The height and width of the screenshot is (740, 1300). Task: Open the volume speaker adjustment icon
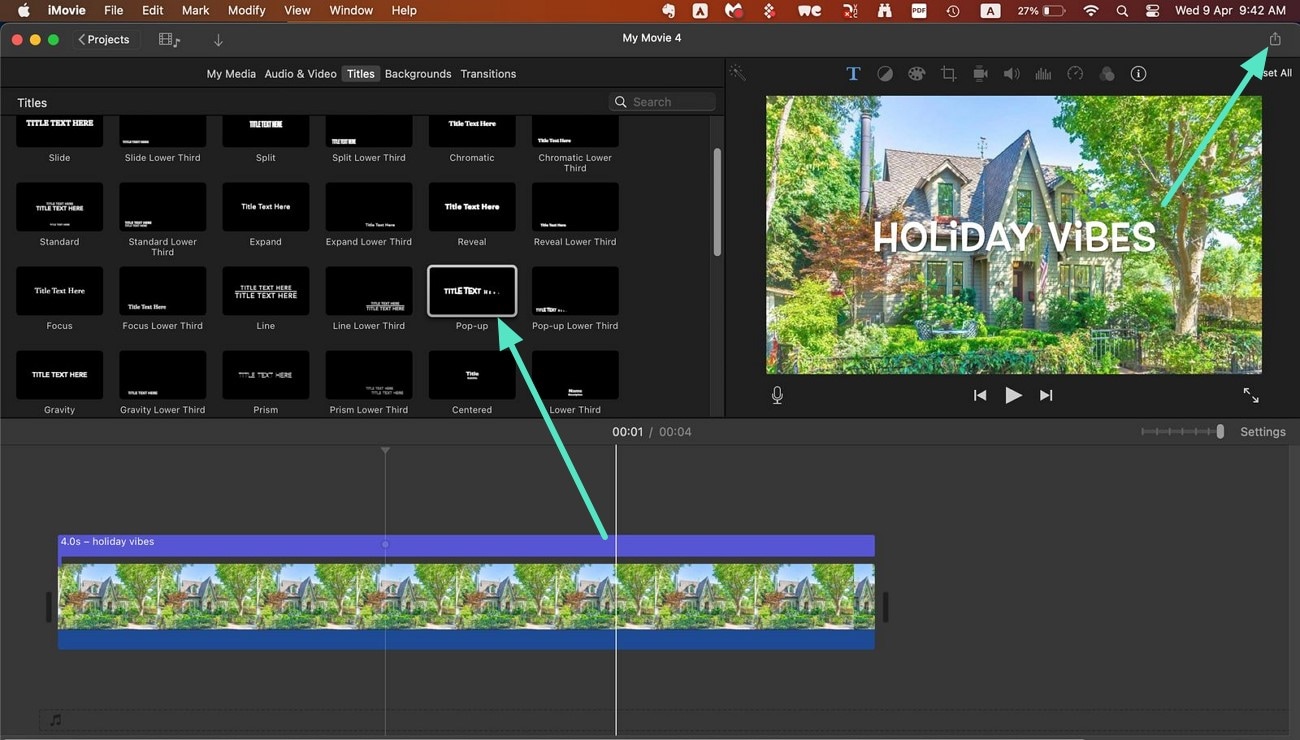coord(1011,74)
